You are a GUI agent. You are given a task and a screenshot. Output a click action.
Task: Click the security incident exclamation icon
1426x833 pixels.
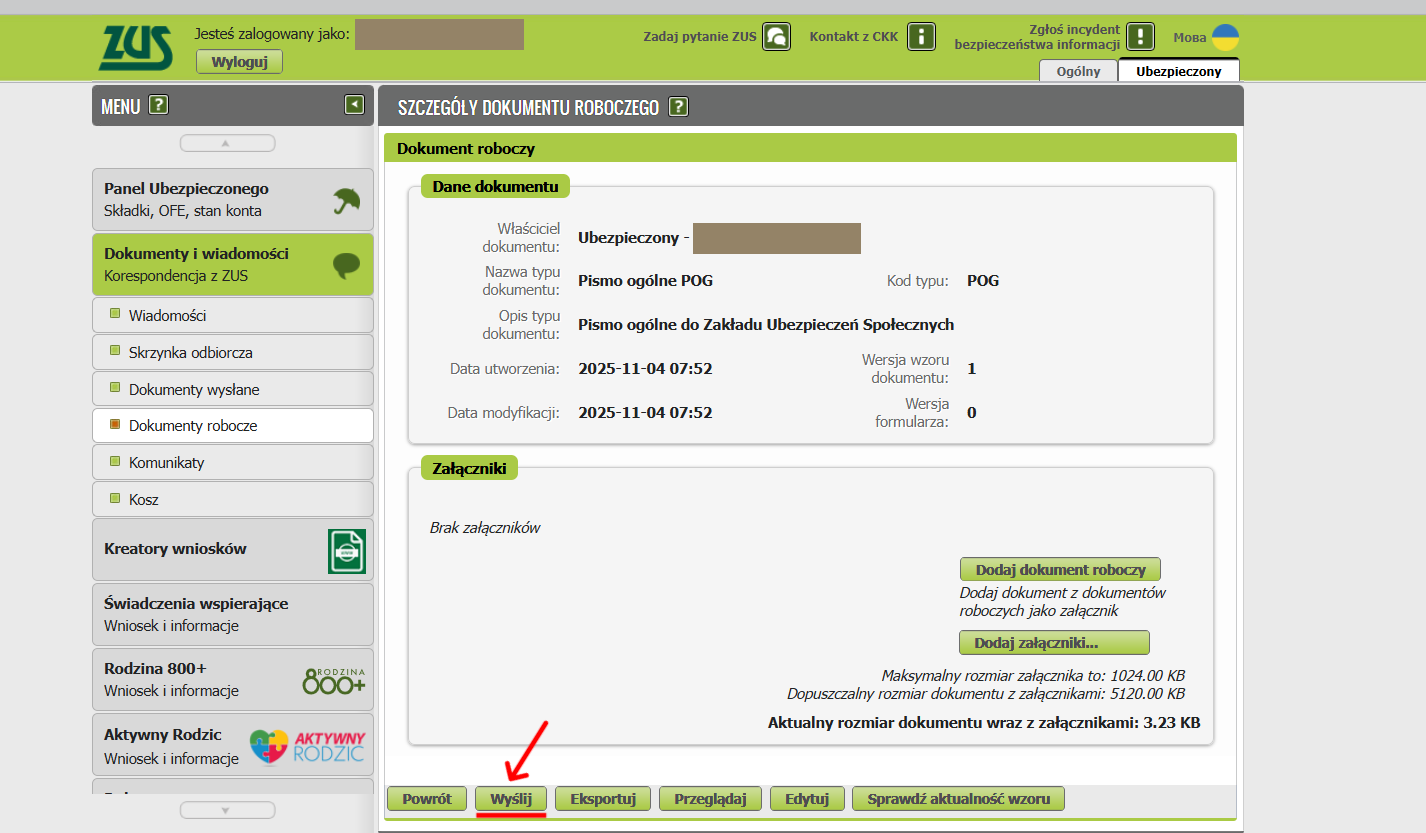[1140, 38]
